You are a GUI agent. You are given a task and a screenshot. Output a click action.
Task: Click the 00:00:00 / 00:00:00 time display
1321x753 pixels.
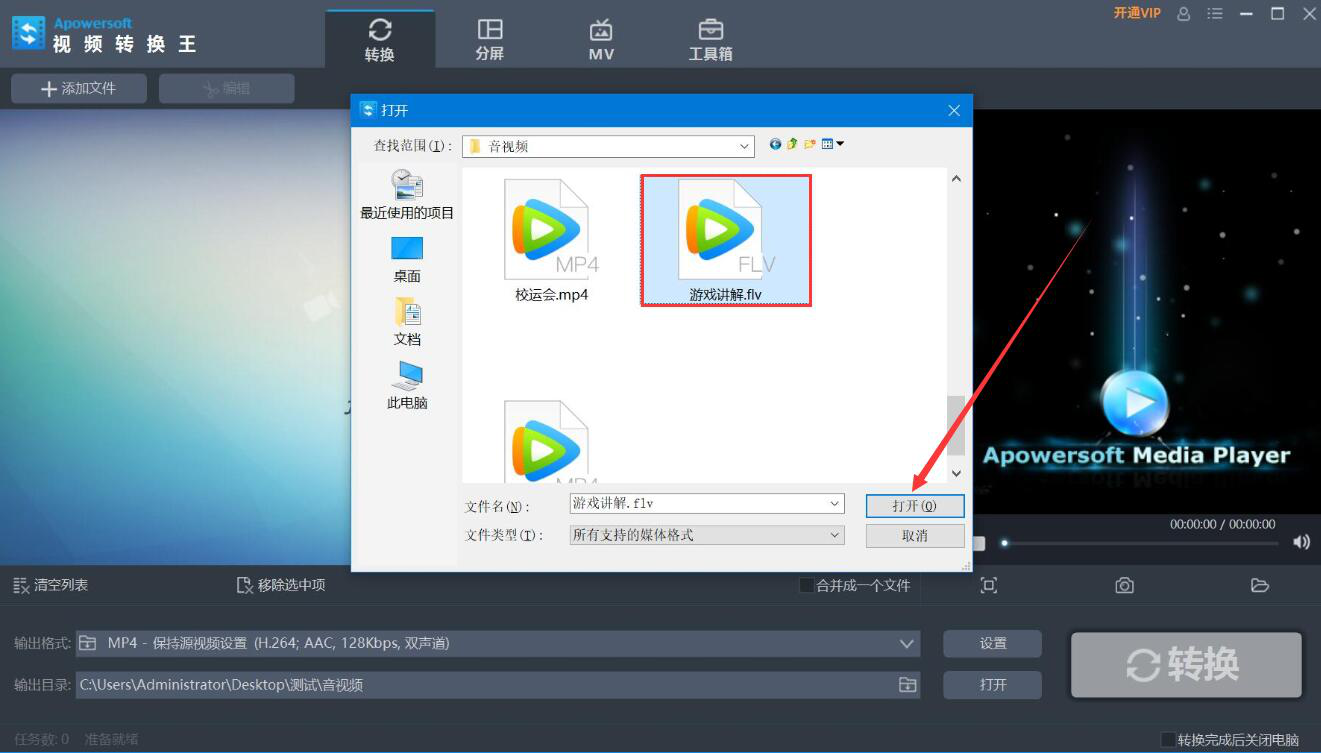click(1223, 524)
